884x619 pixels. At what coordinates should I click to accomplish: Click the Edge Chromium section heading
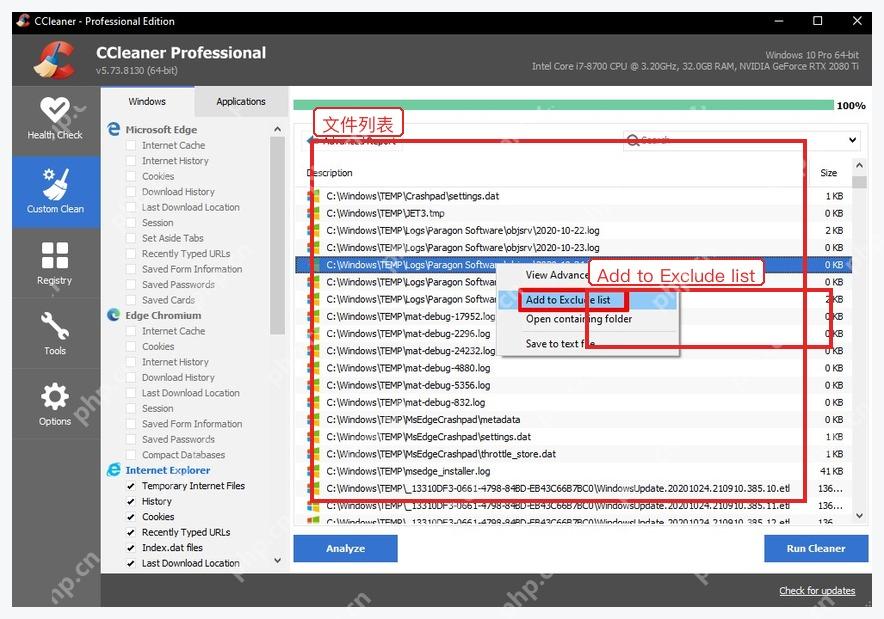[x=163, y=315]
